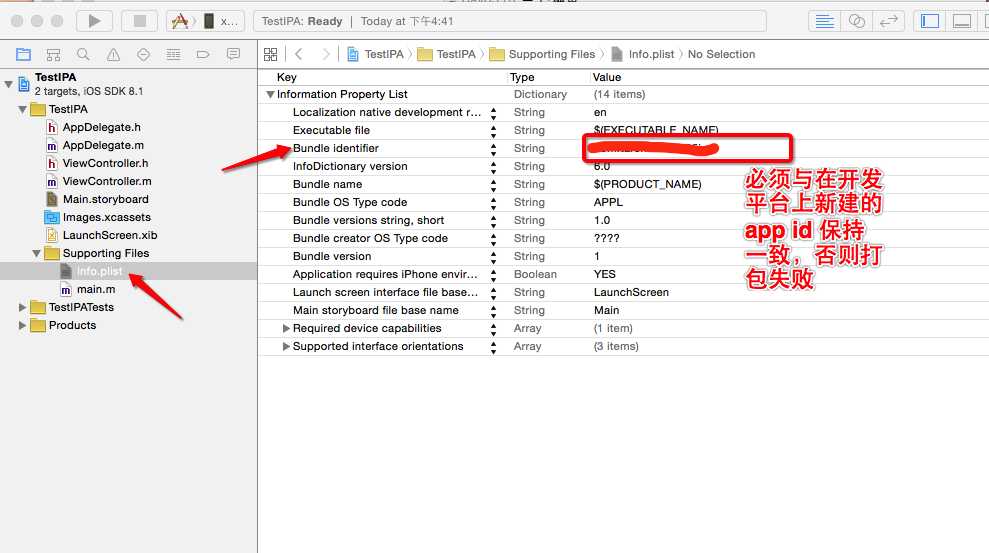
Task: Go forward in editor history
Action: coord(325,54)
